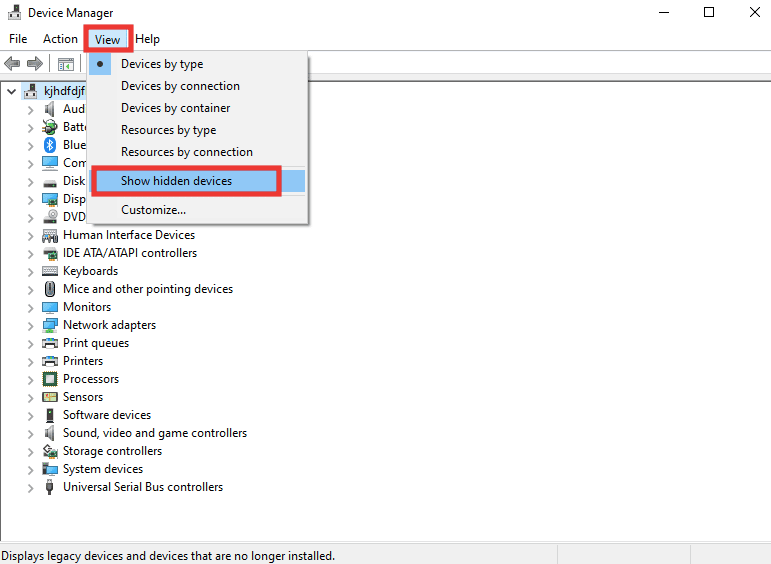The image size is (771, 564).
Task: Click the IDE ATA/ATAPI controllers icon
Action: click(50, 254)
